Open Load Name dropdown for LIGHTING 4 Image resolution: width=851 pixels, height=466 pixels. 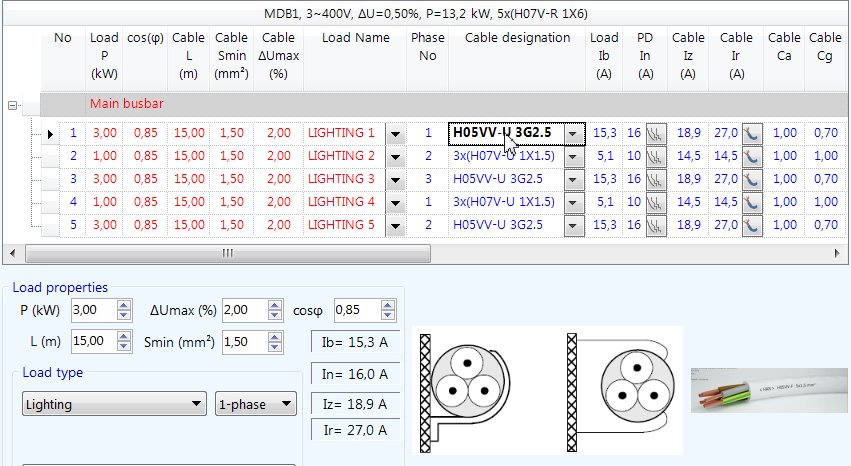pos(396,203)
